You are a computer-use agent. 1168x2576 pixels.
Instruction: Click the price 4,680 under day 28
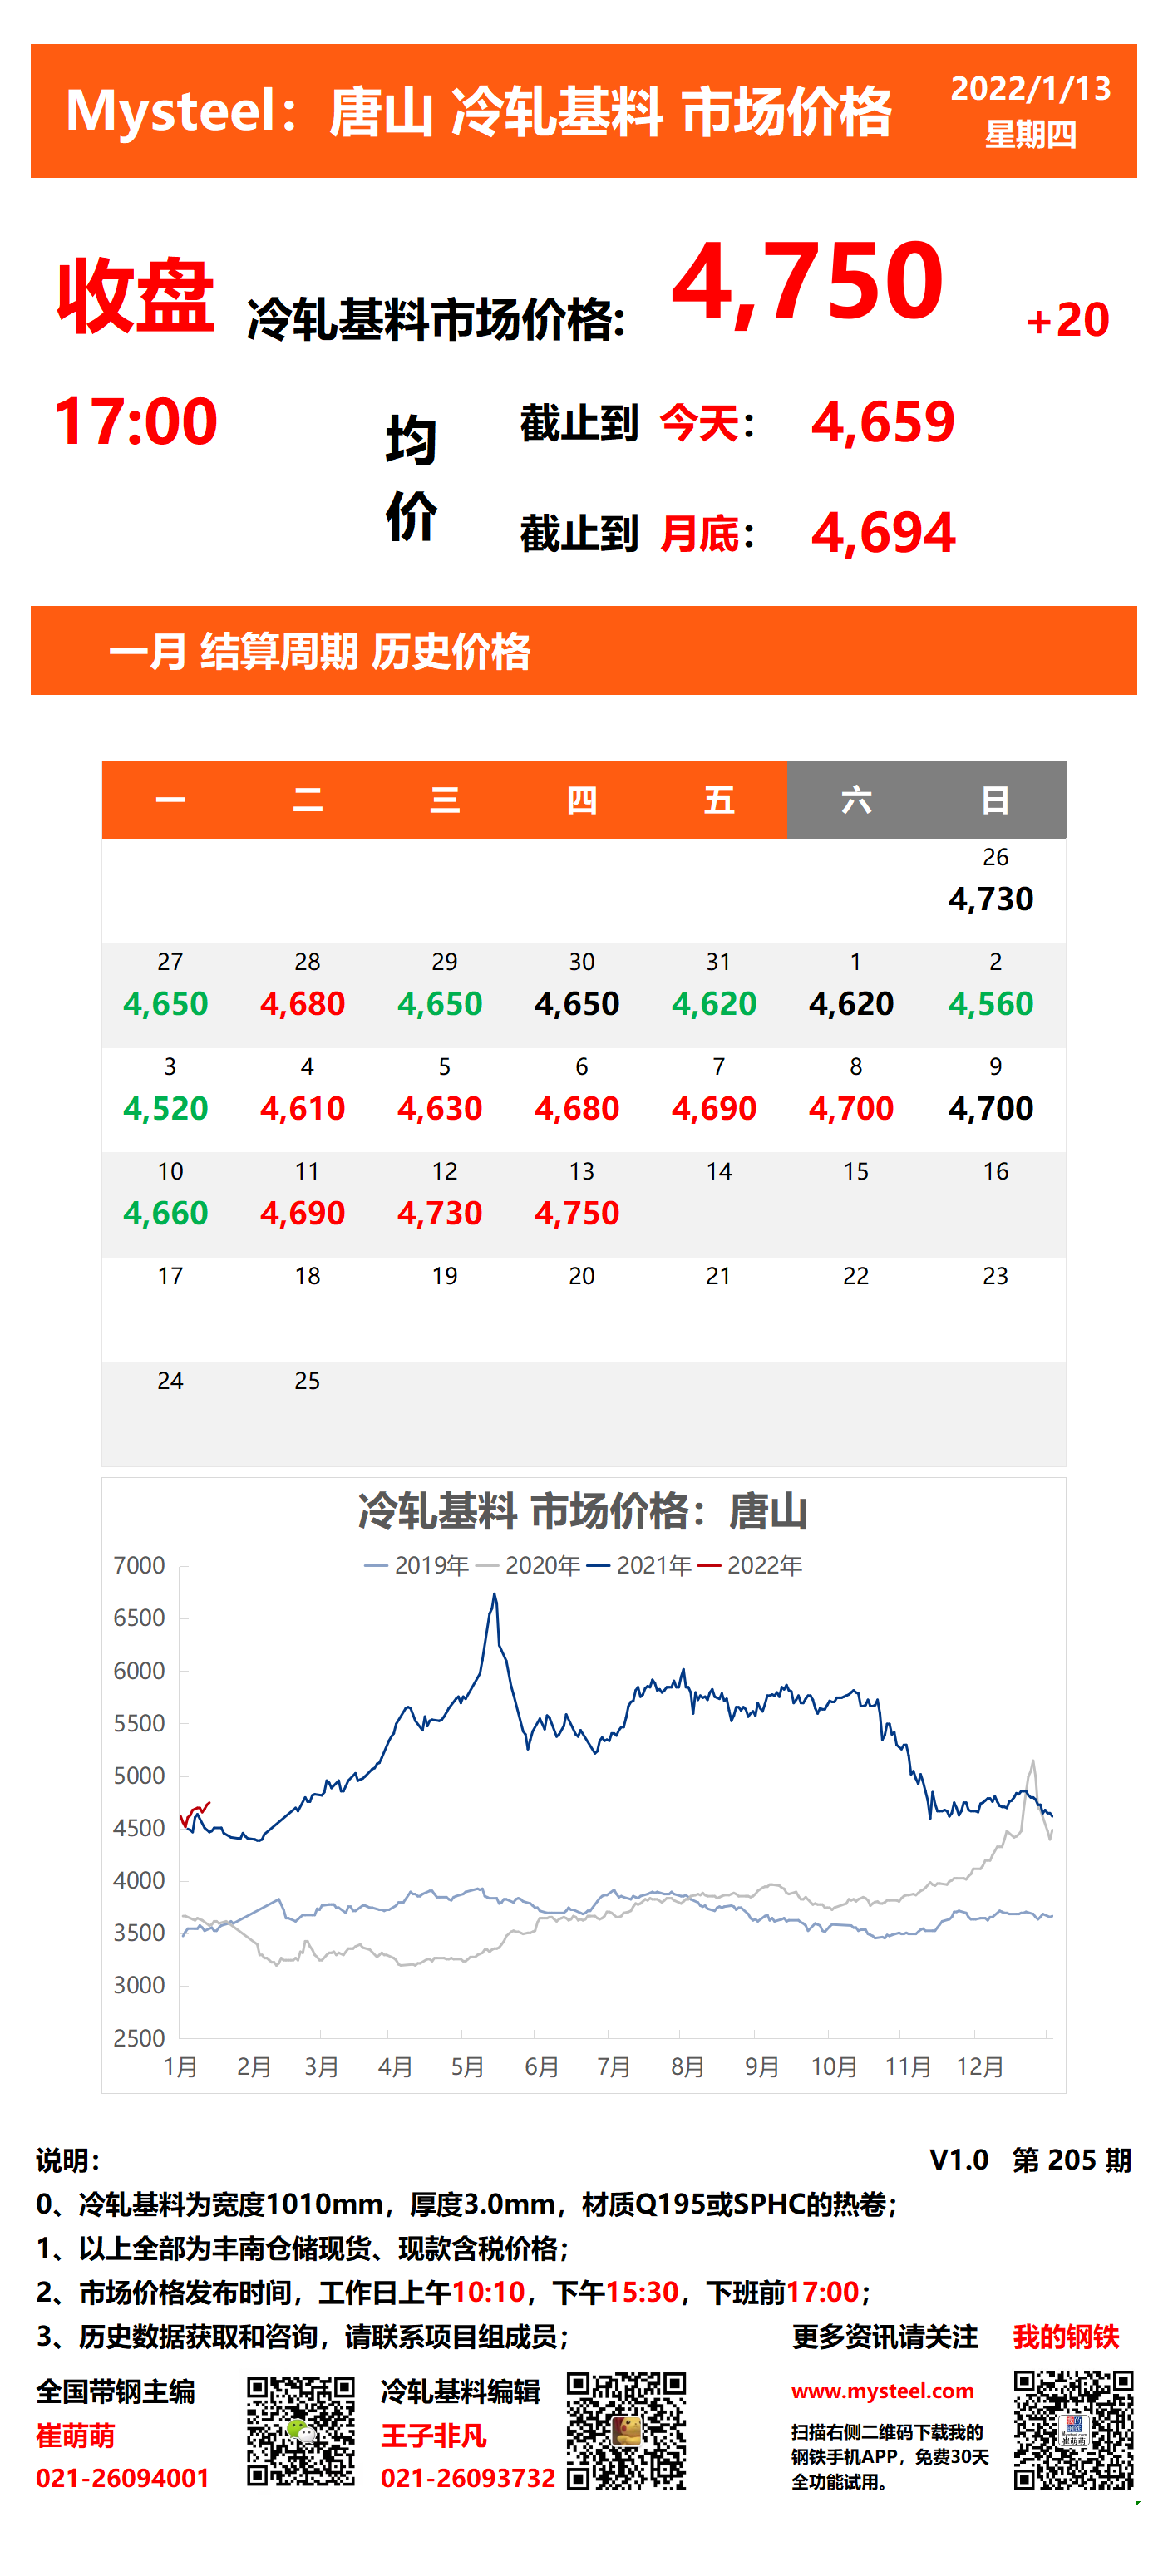tap(303, 1004)
